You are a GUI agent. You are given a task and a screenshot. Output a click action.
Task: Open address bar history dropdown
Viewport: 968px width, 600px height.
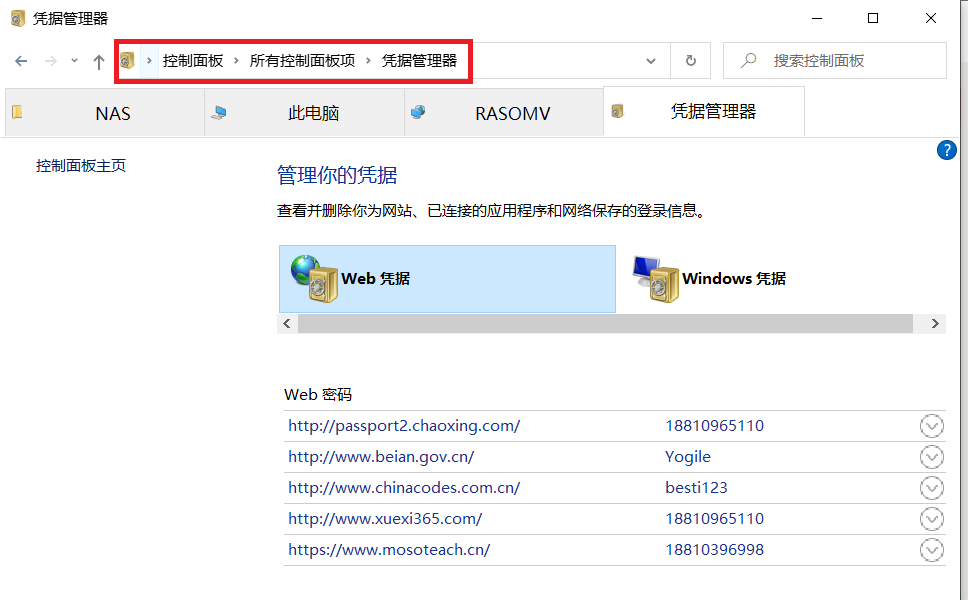651,60
